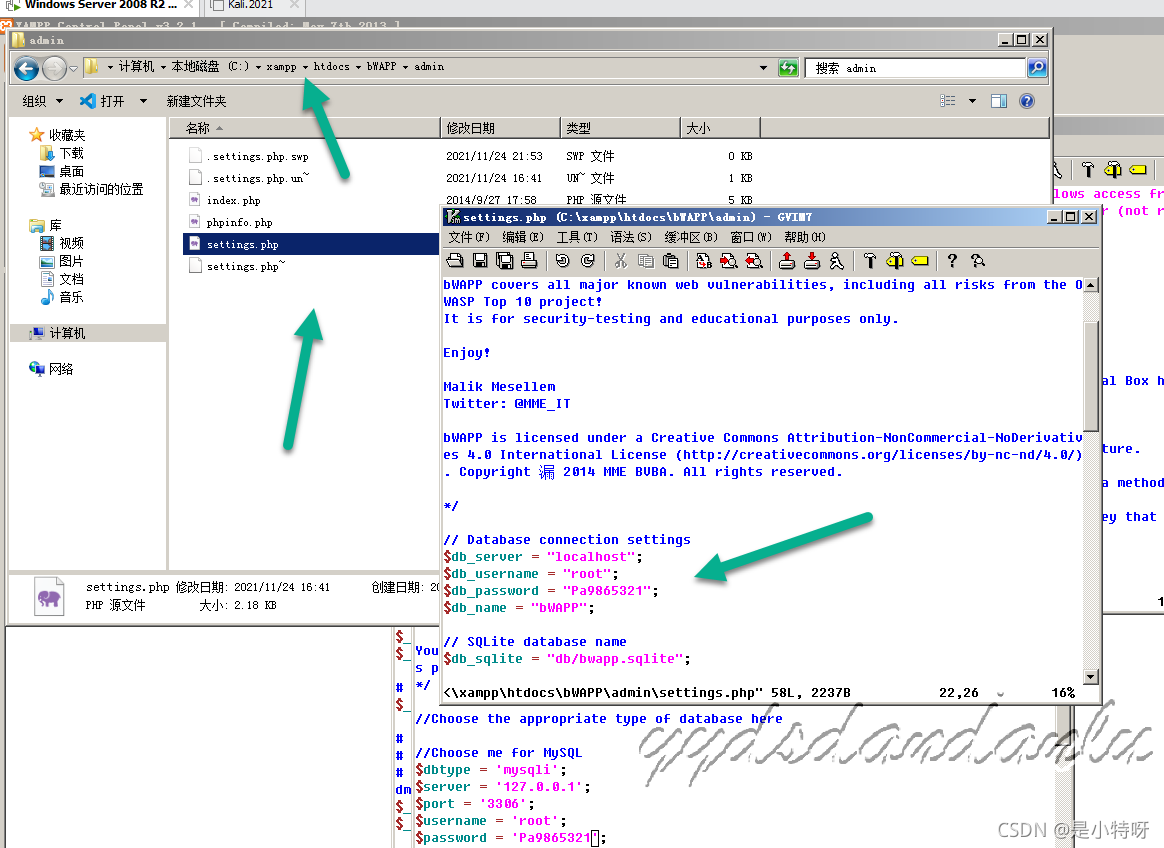
Task: Open the 帮助(H) menu in GVim
Action: pyautogui.click(x=805, y=237)
